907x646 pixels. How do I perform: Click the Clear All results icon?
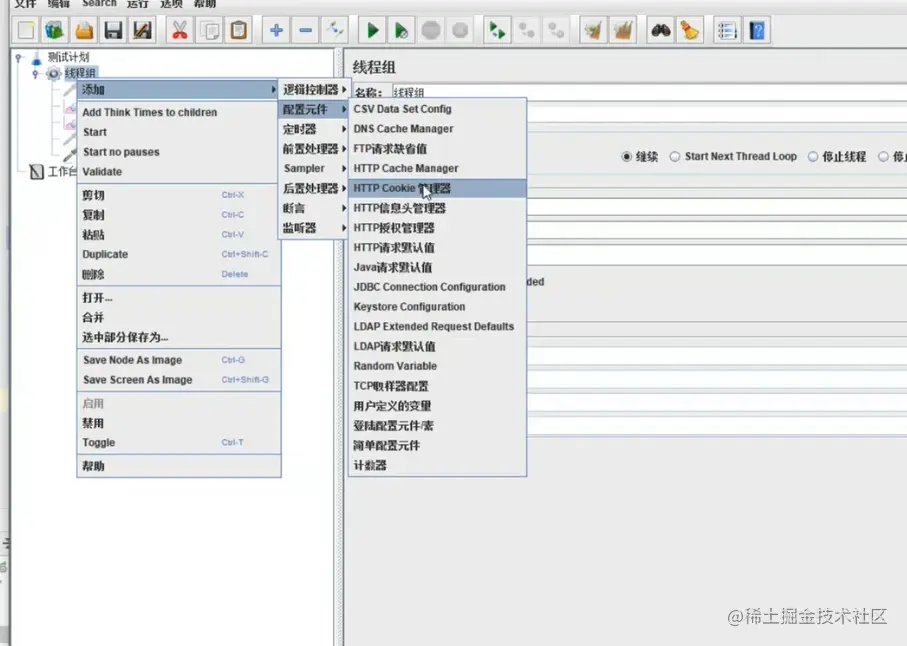623,30
